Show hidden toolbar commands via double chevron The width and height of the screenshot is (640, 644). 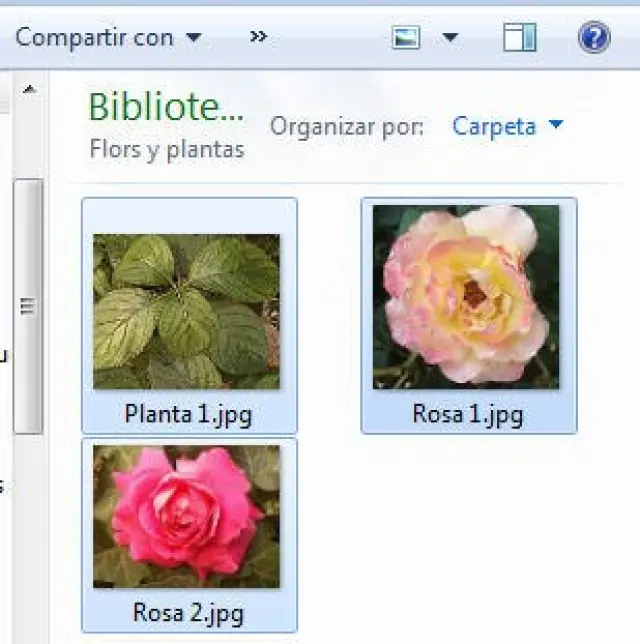(258, 37)
